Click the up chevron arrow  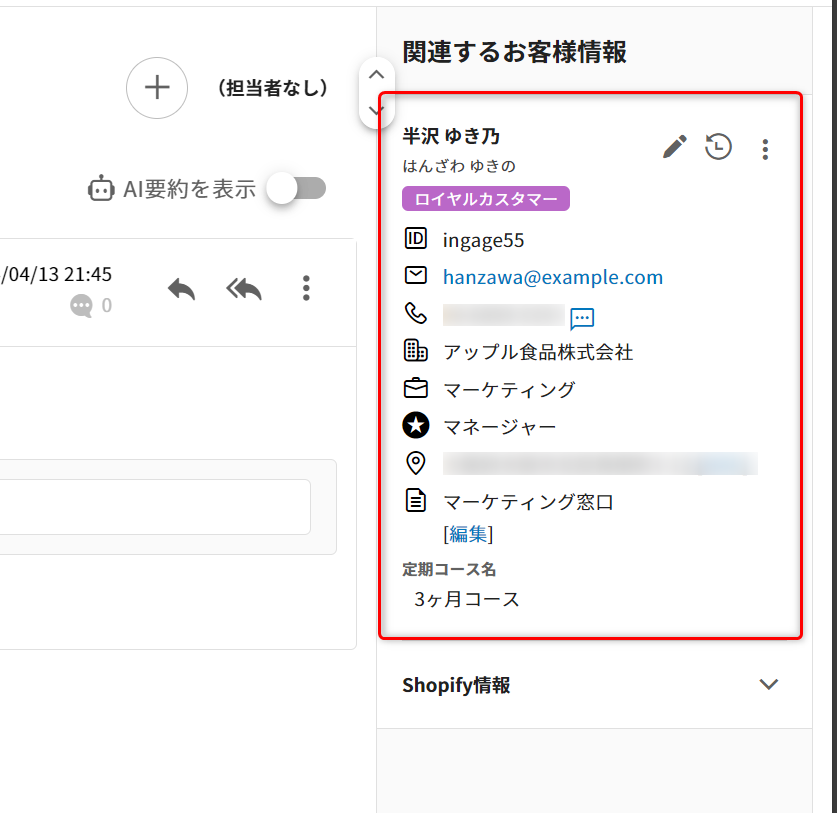(x=376, y=74)
